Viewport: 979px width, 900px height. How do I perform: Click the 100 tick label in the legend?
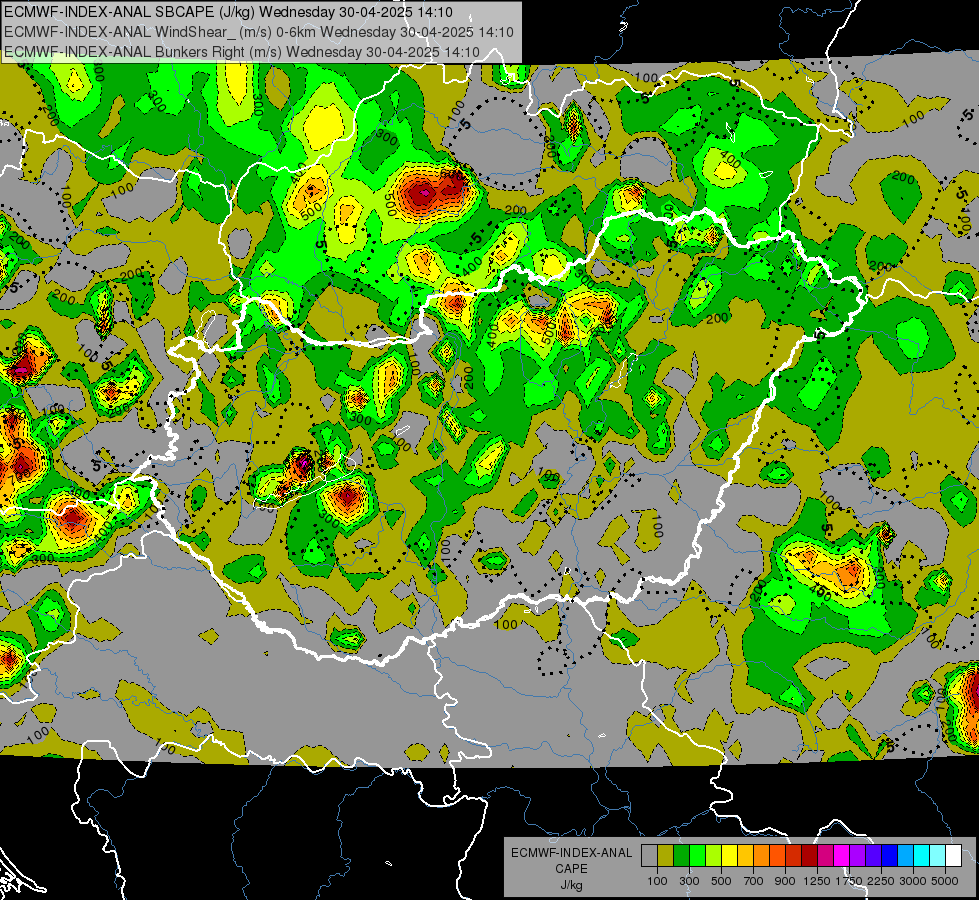[657, 881]
